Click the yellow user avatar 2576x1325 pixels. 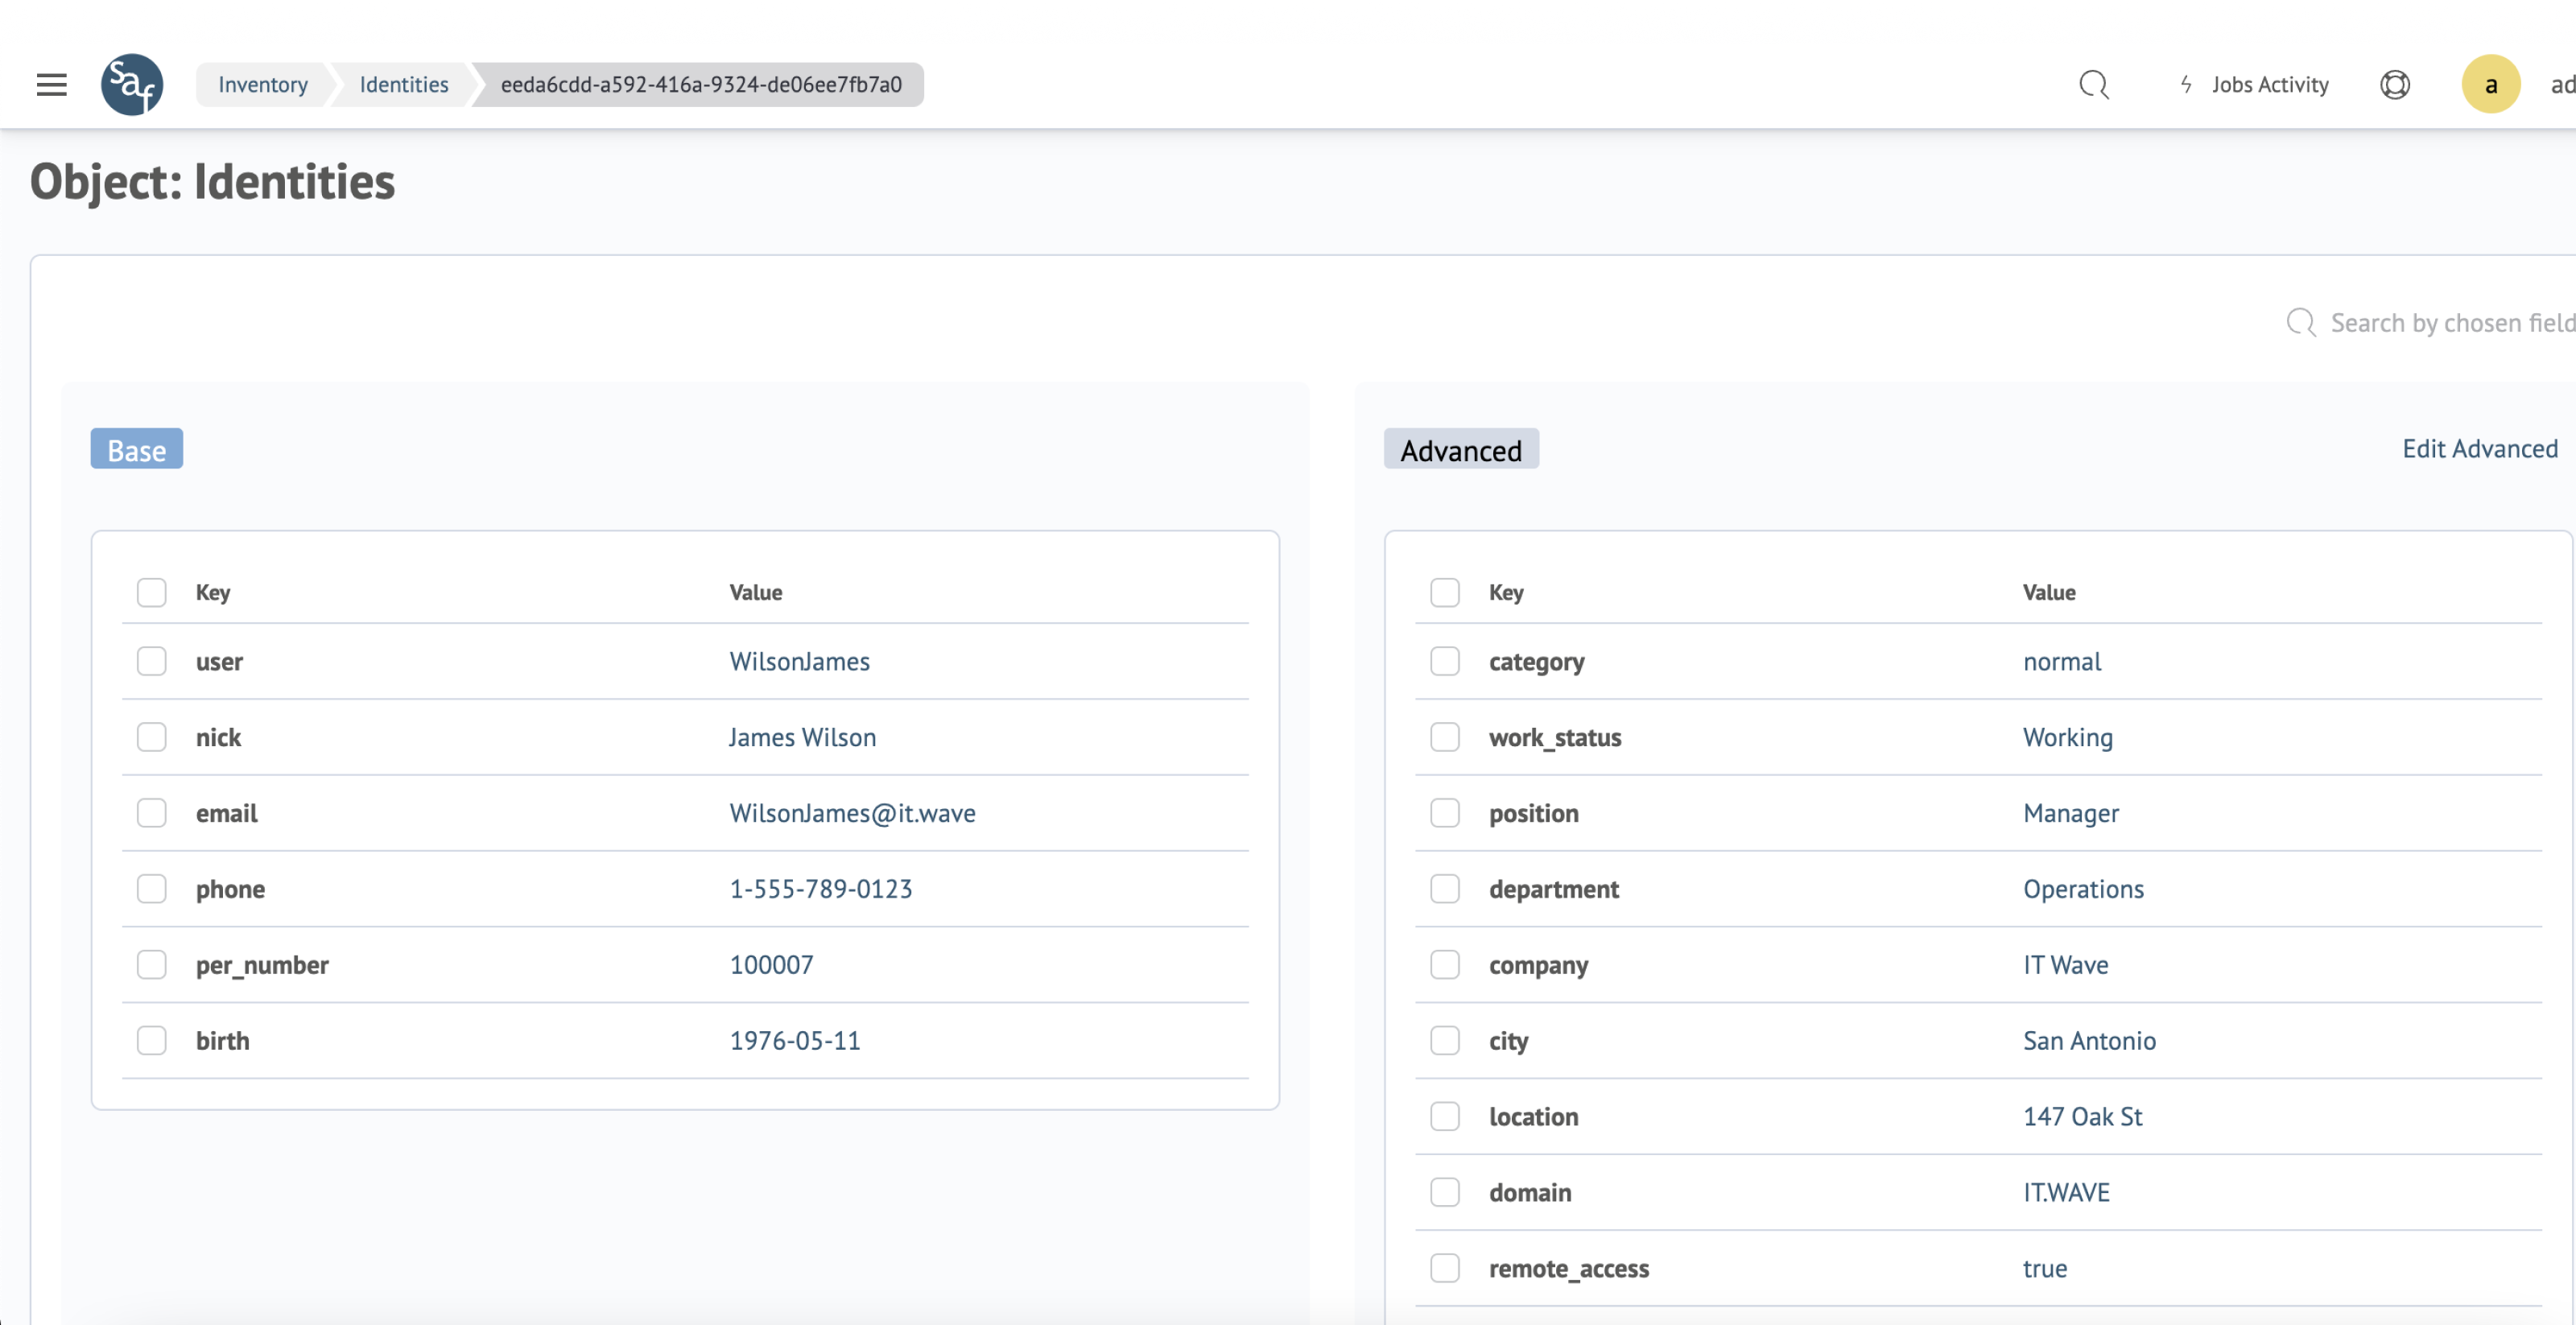pos(2490,85)
